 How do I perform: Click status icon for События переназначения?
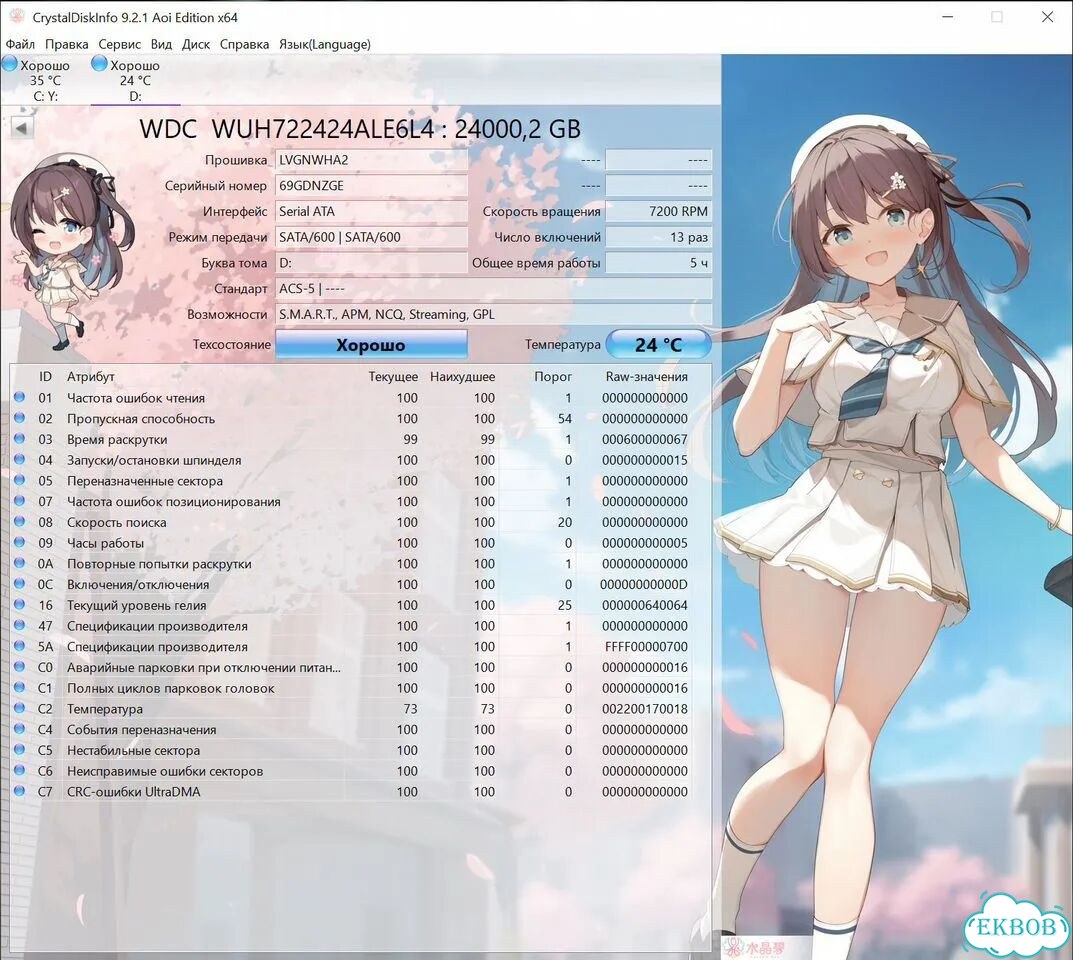(x=19, y=729)
